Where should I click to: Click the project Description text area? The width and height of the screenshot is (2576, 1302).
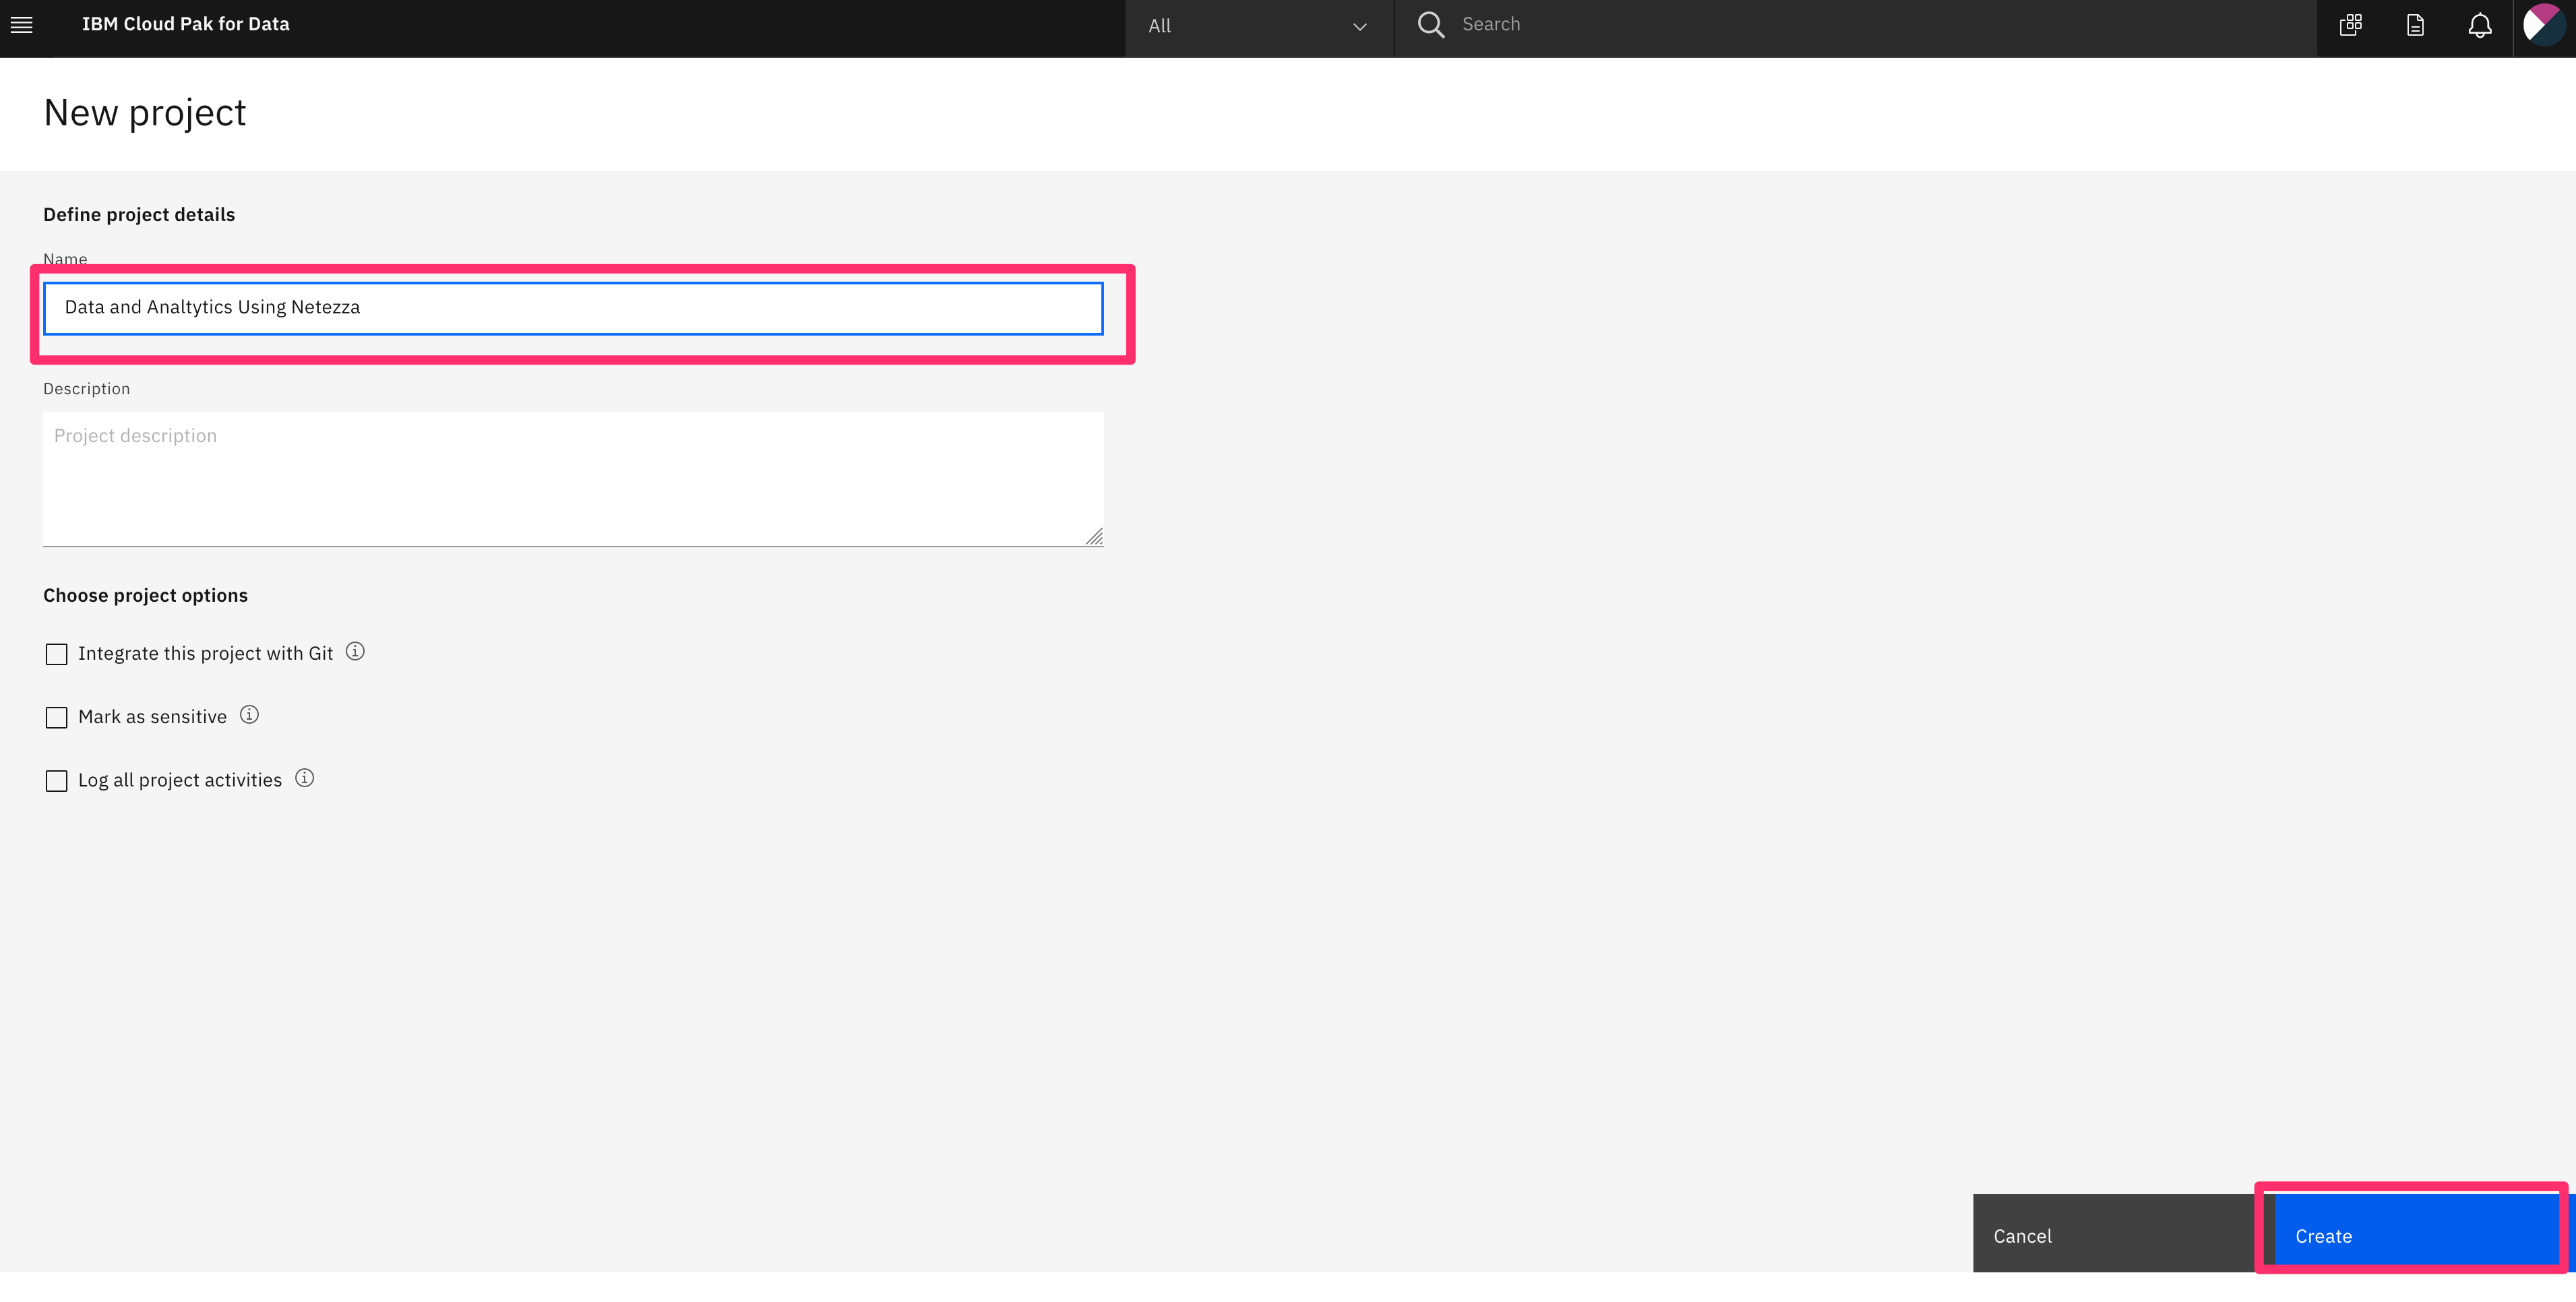(573, 478)
